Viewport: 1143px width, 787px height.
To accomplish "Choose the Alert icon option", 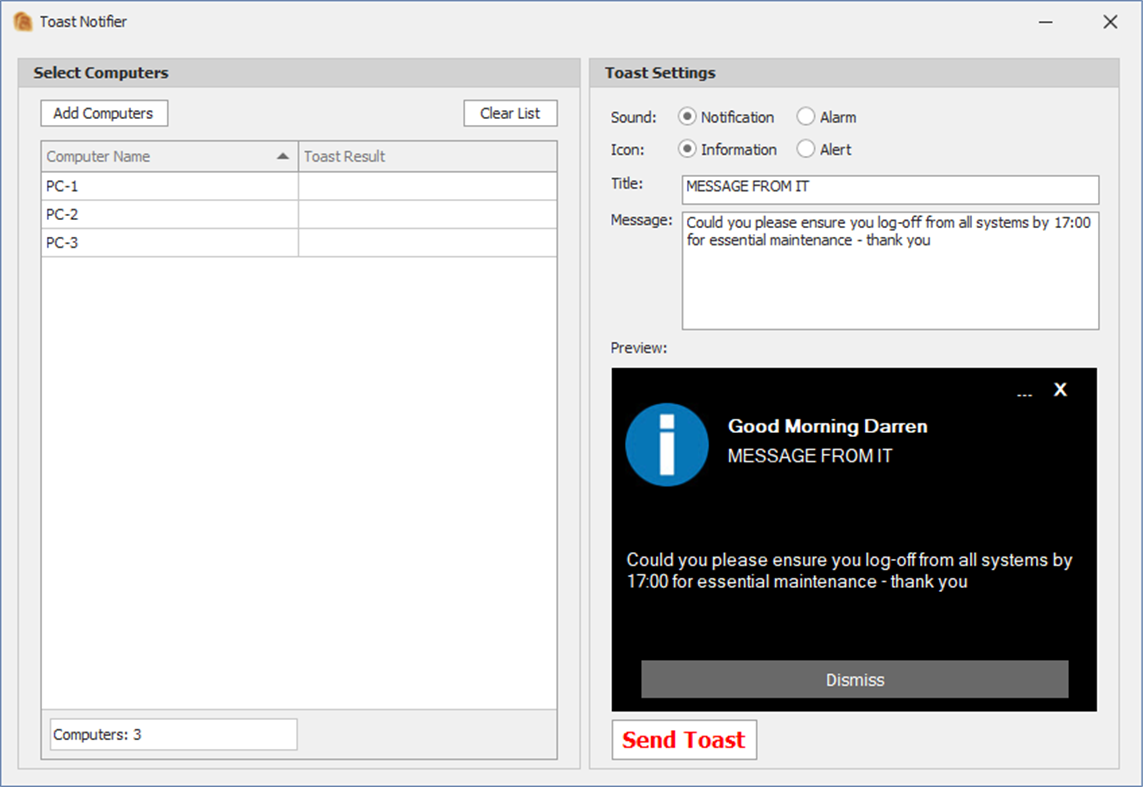I will [805, 149].
